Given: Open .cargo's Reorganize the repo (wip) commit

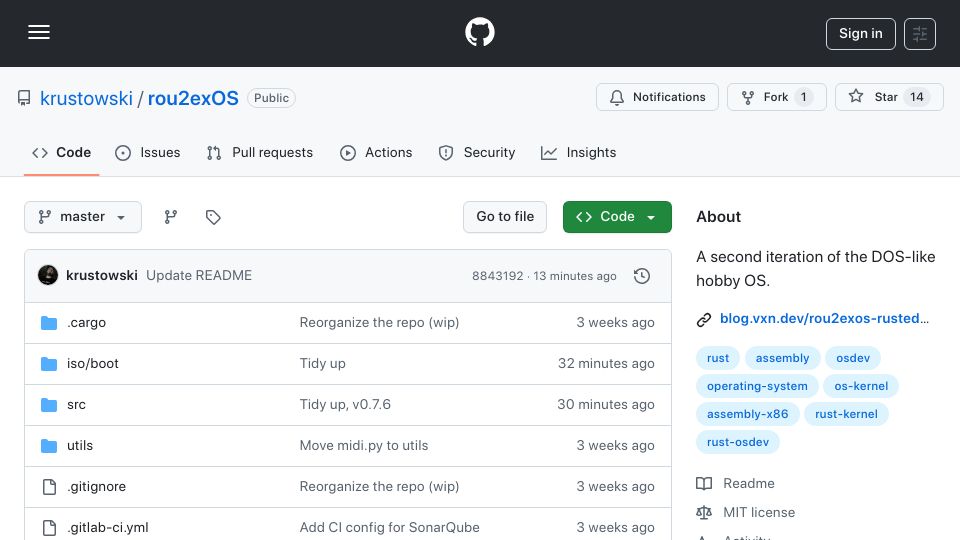Looking at the screenshot, I should pos(379,323).
